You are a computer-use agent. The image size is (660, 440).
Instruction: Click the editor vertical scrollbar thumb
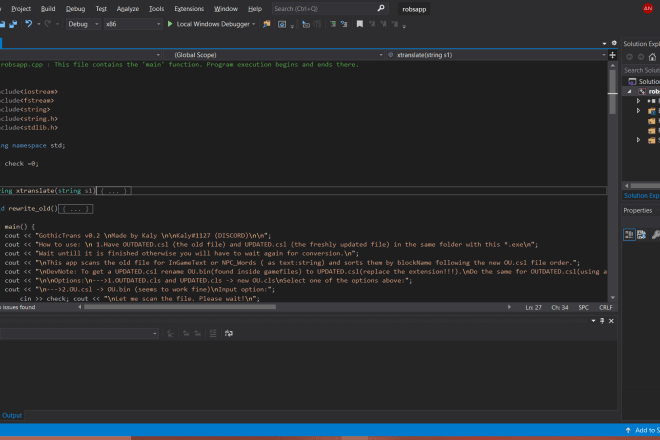tap(612, 91)
